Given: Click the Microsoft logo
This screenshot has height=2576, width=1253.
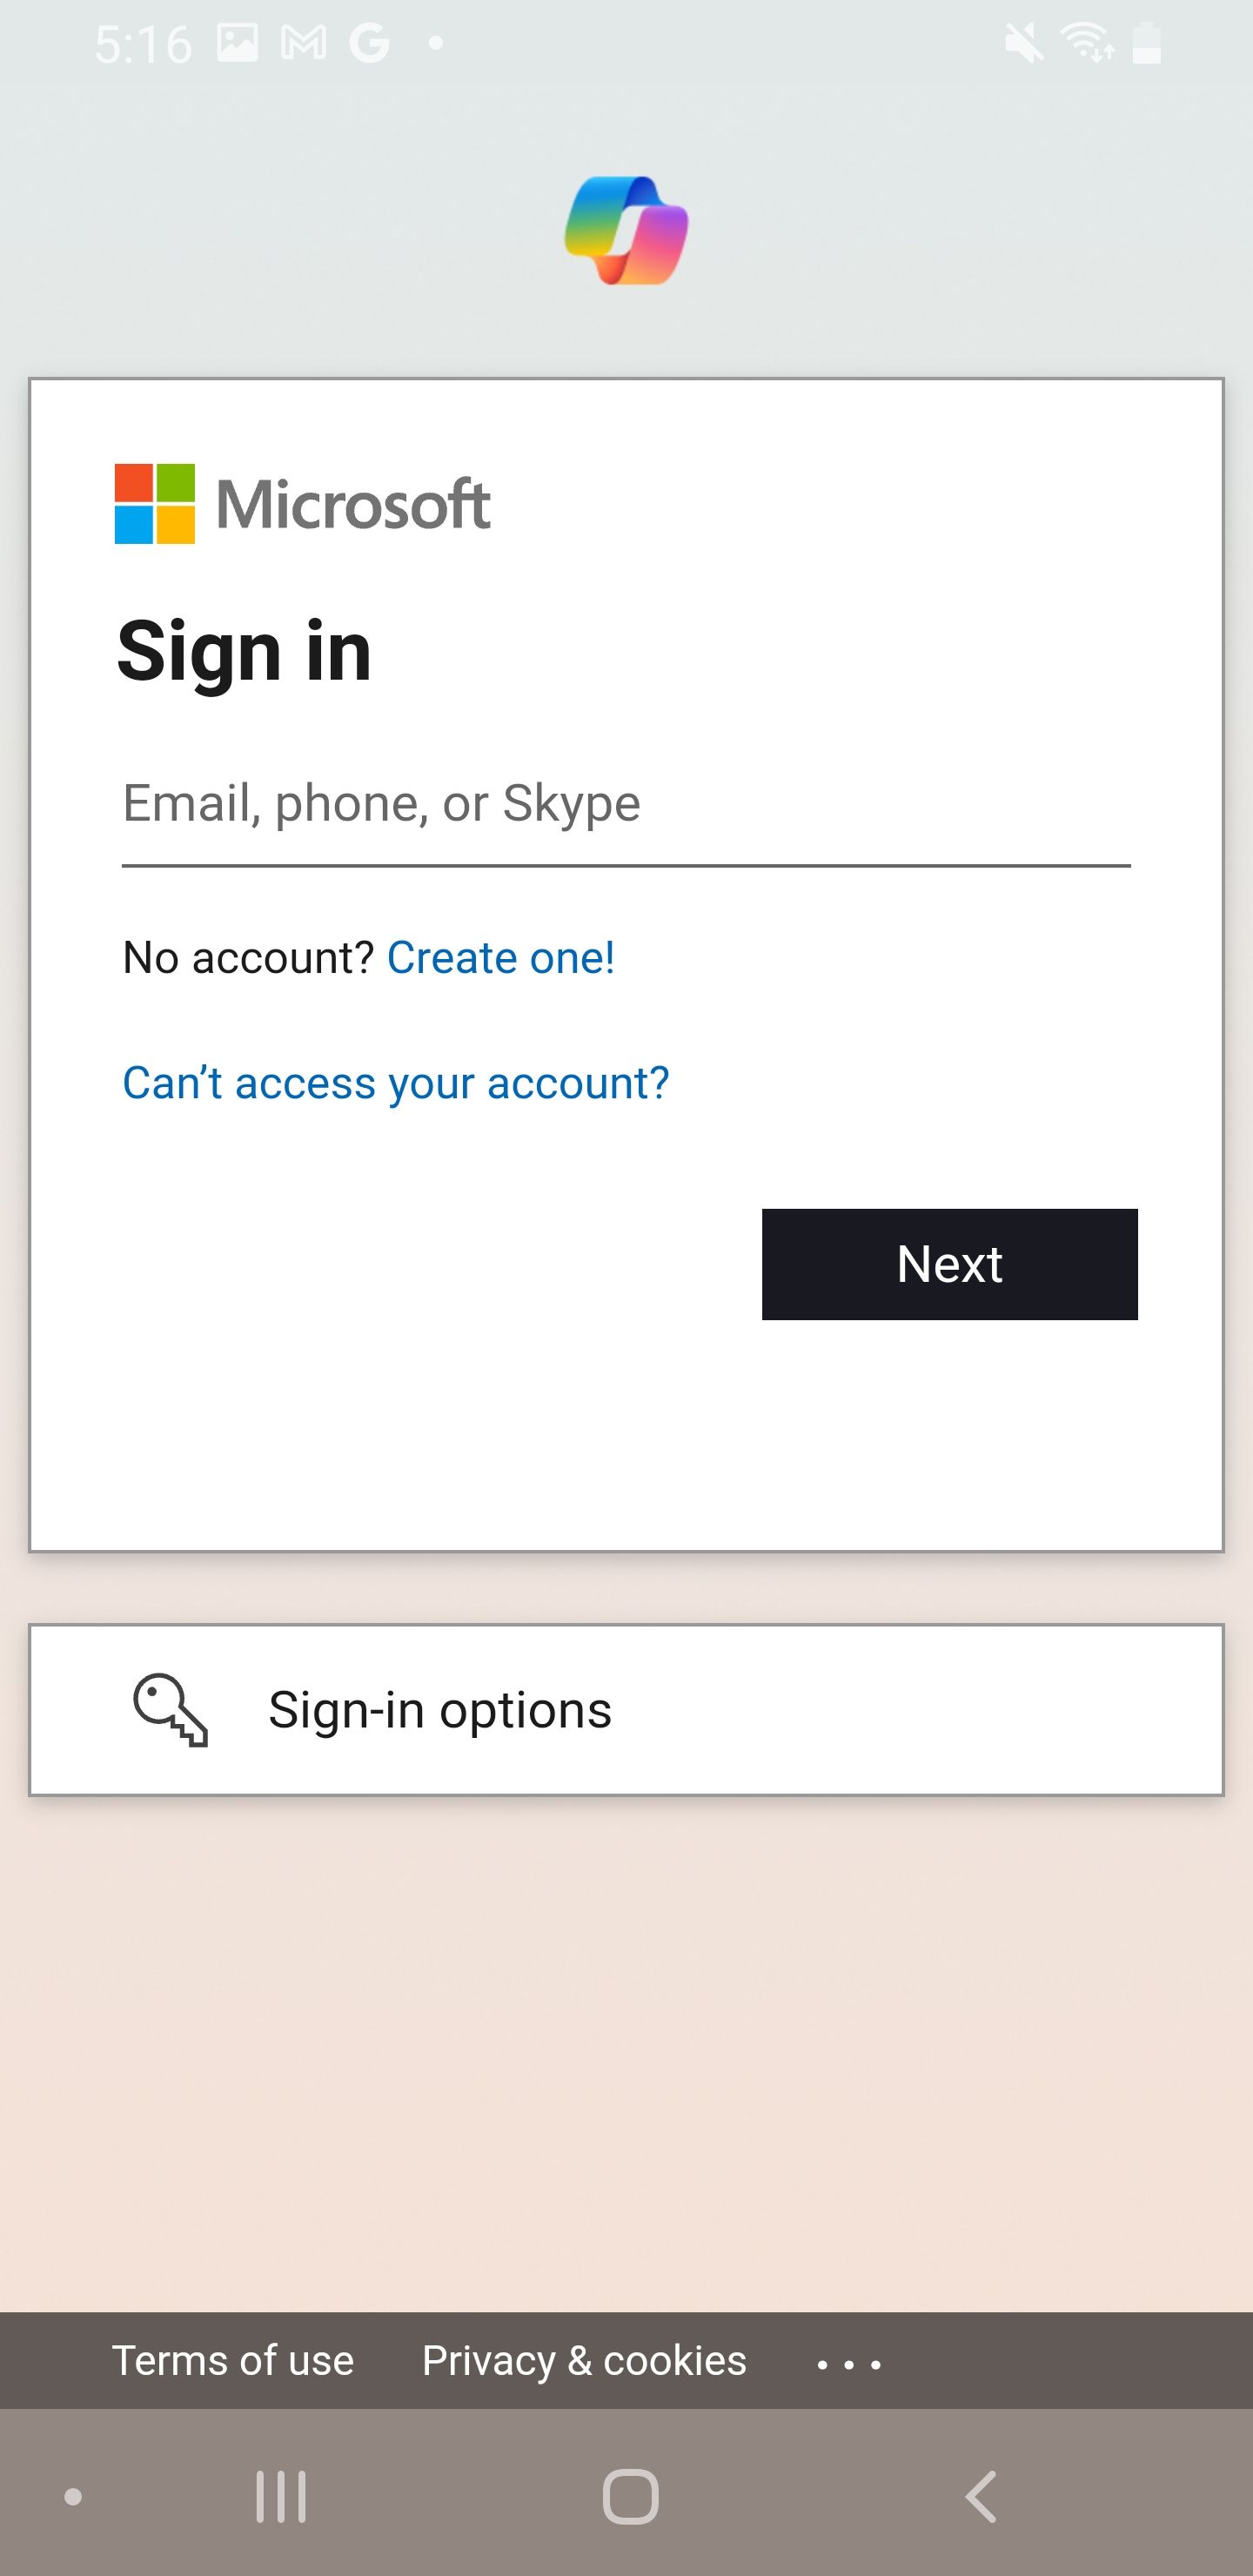Looking at the screenshot, I should tap(302, 505).
